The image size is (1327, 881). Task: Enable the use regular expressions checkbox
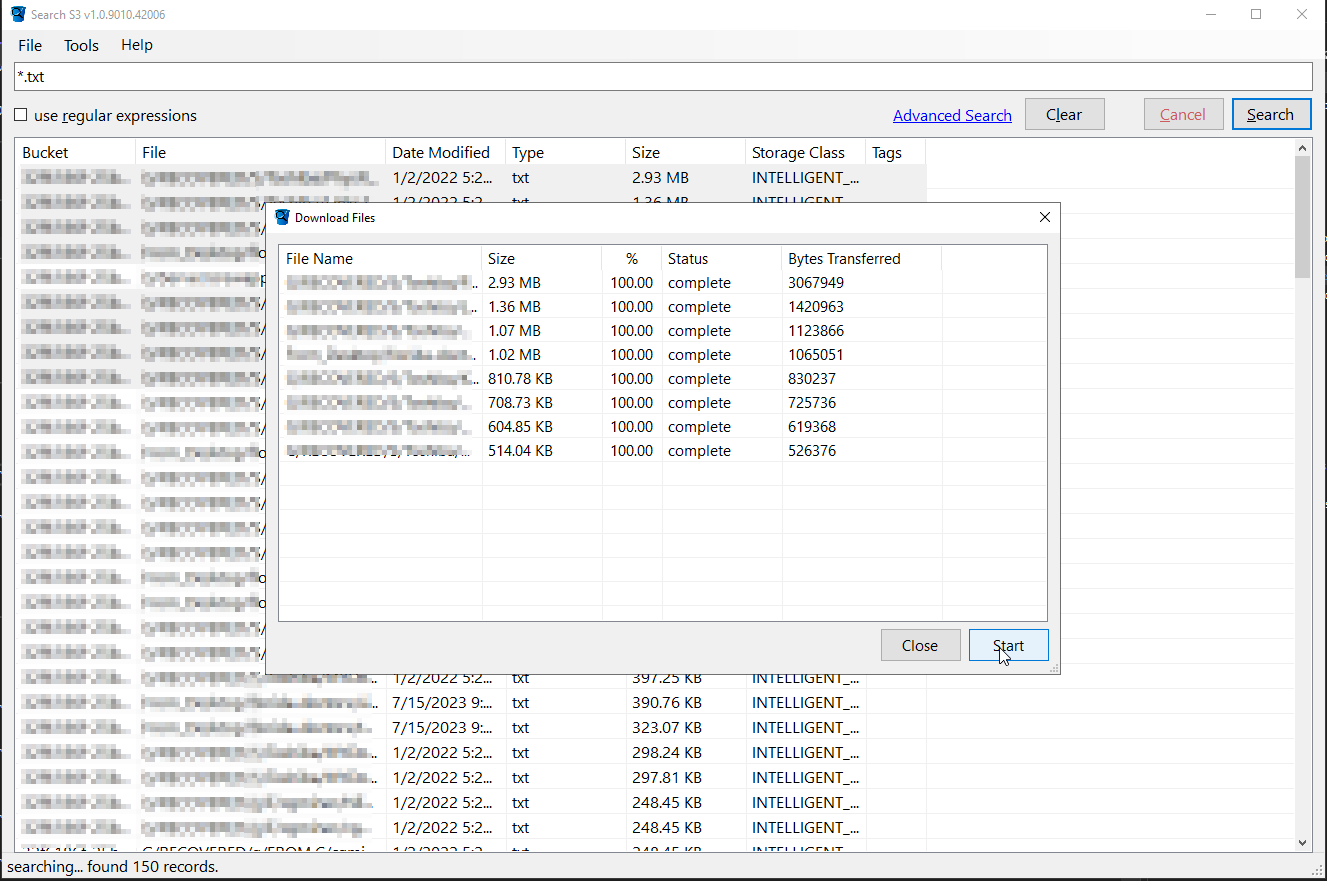point(21,115)
